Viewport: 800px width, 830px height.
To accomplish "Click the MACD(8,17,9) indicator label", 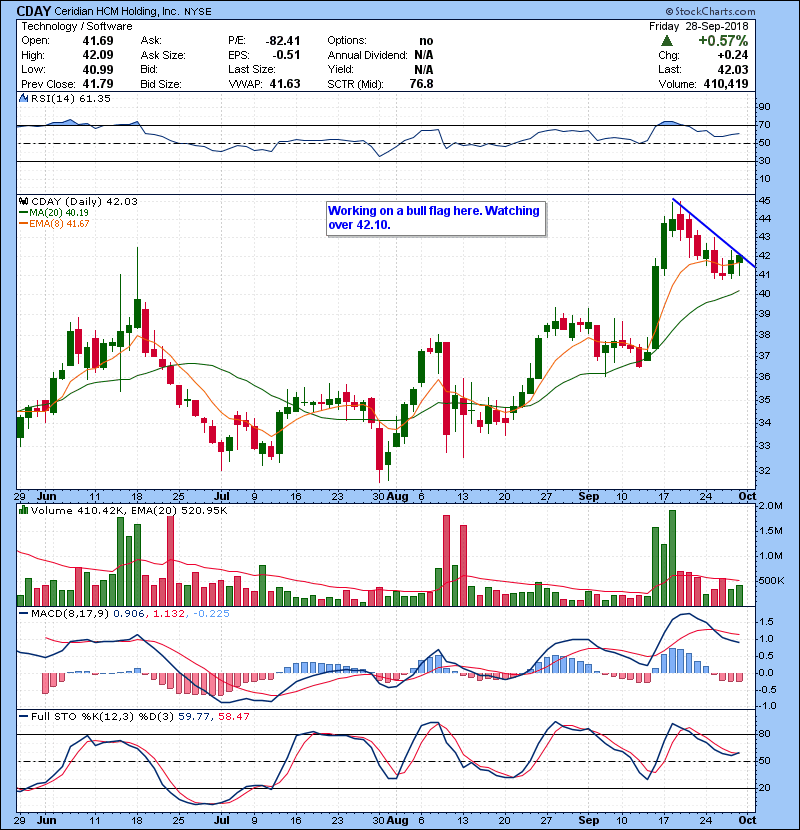I will 70,614.
